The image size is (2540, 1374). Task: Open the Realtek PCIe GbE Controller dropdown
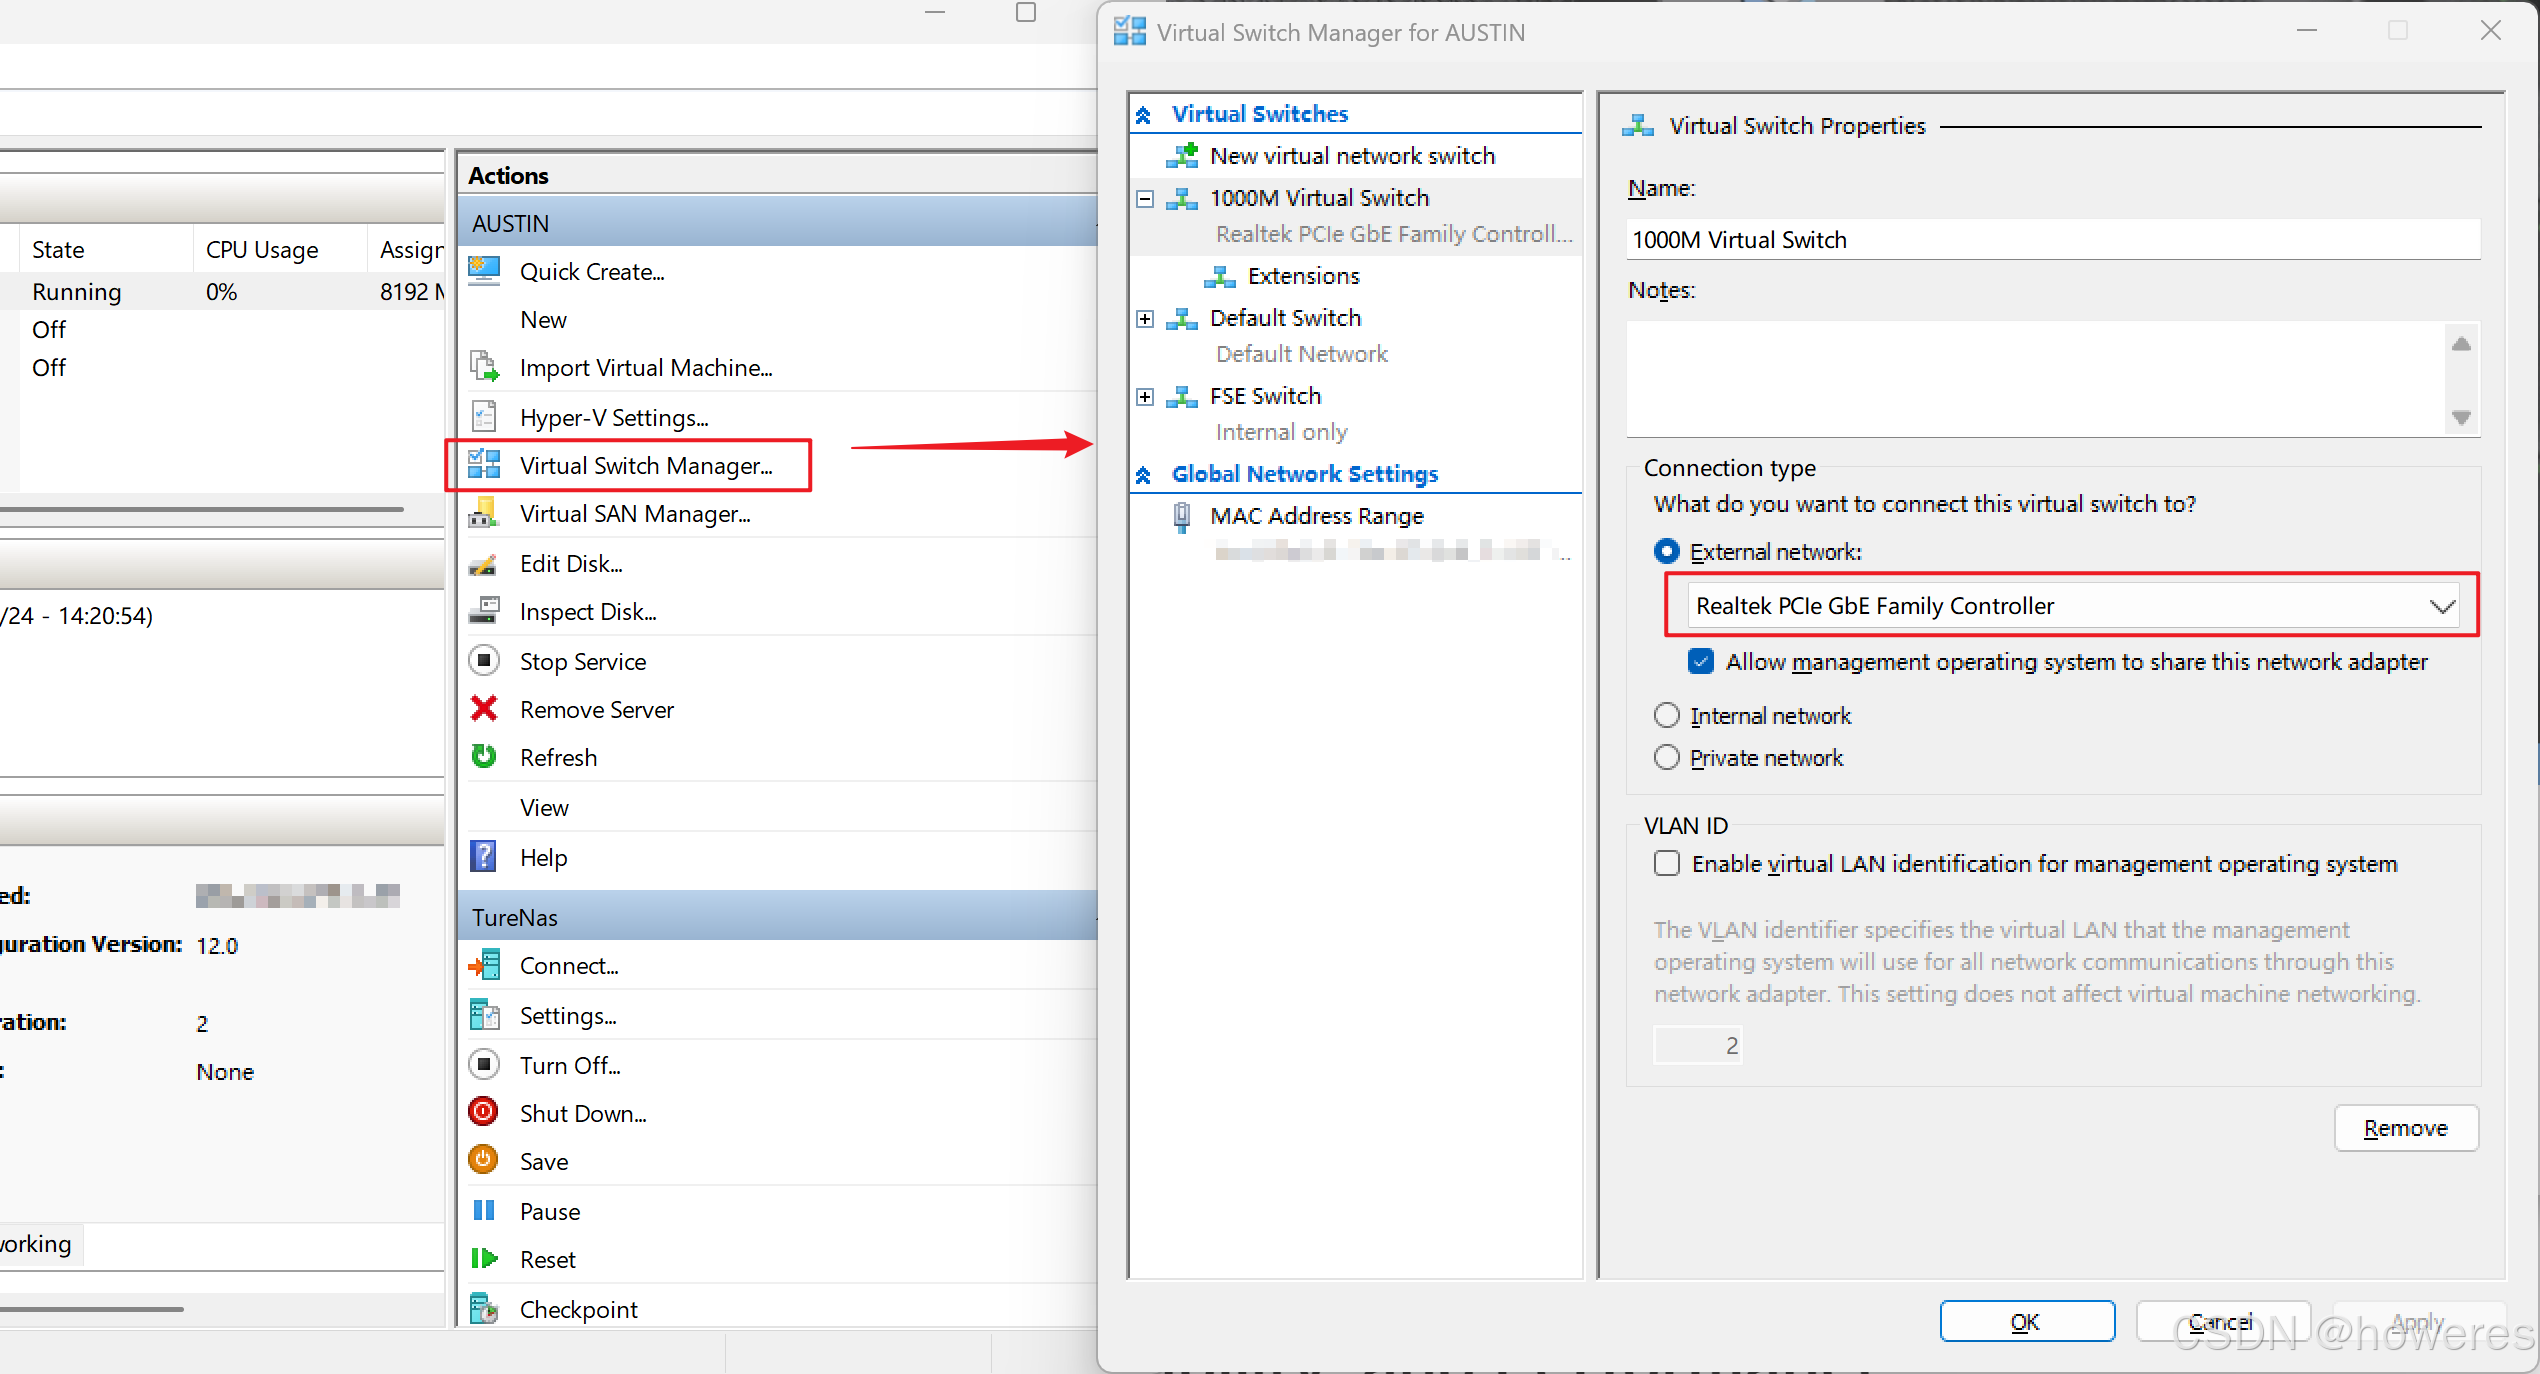point(2441,606)
